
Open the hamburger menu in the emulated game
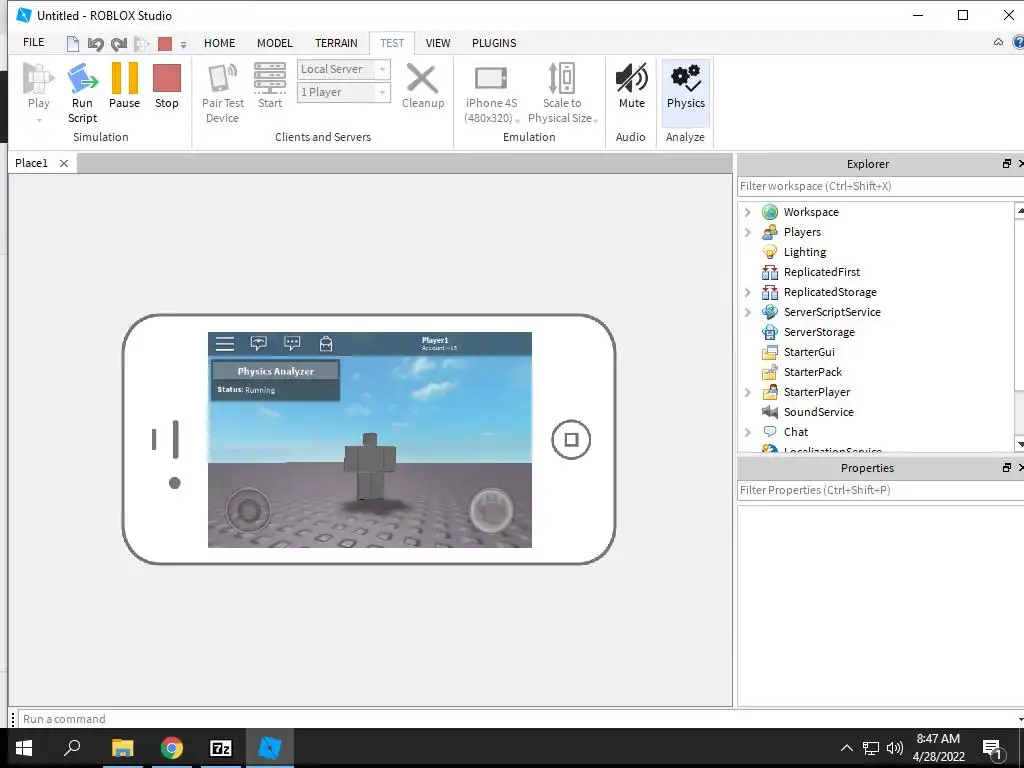[225, 344]
